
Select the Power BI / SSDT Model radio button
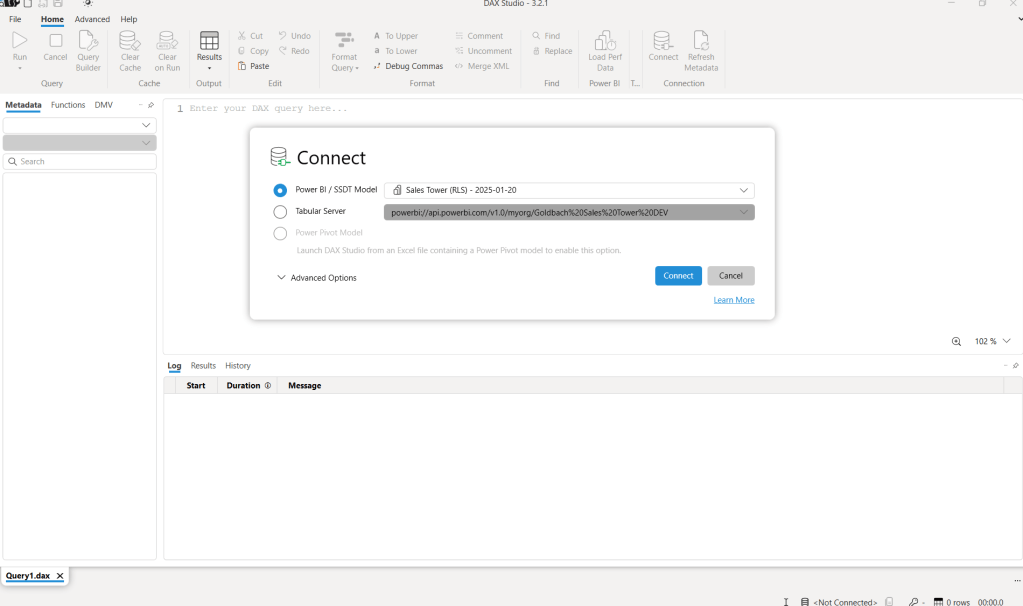tap(280, 190)
